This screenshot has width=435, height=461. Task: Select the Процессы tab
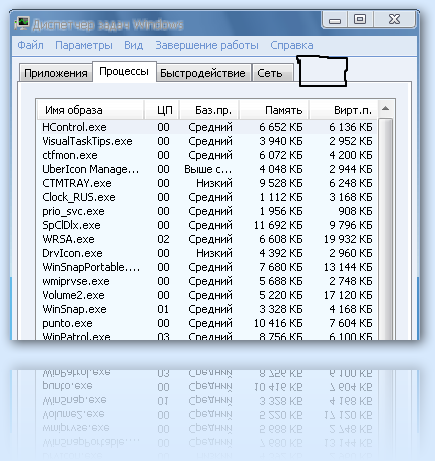coord(124,71)
